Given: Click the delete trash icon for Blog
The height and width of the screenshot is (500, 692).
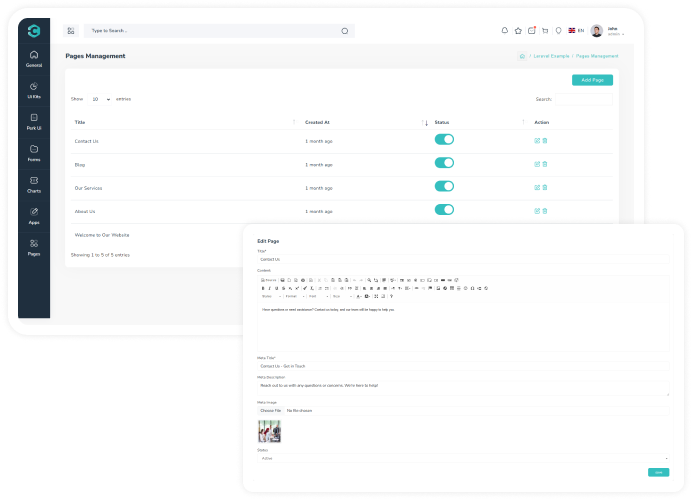Looking at the screenshot, I should click(545, 164).
